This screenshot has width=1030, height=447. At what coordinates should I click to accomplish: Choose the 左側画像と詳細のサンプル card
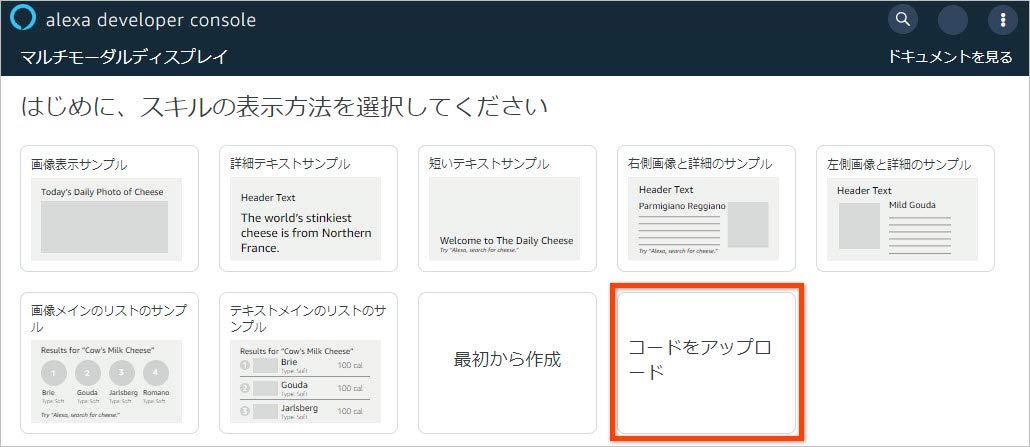(905, 208)
